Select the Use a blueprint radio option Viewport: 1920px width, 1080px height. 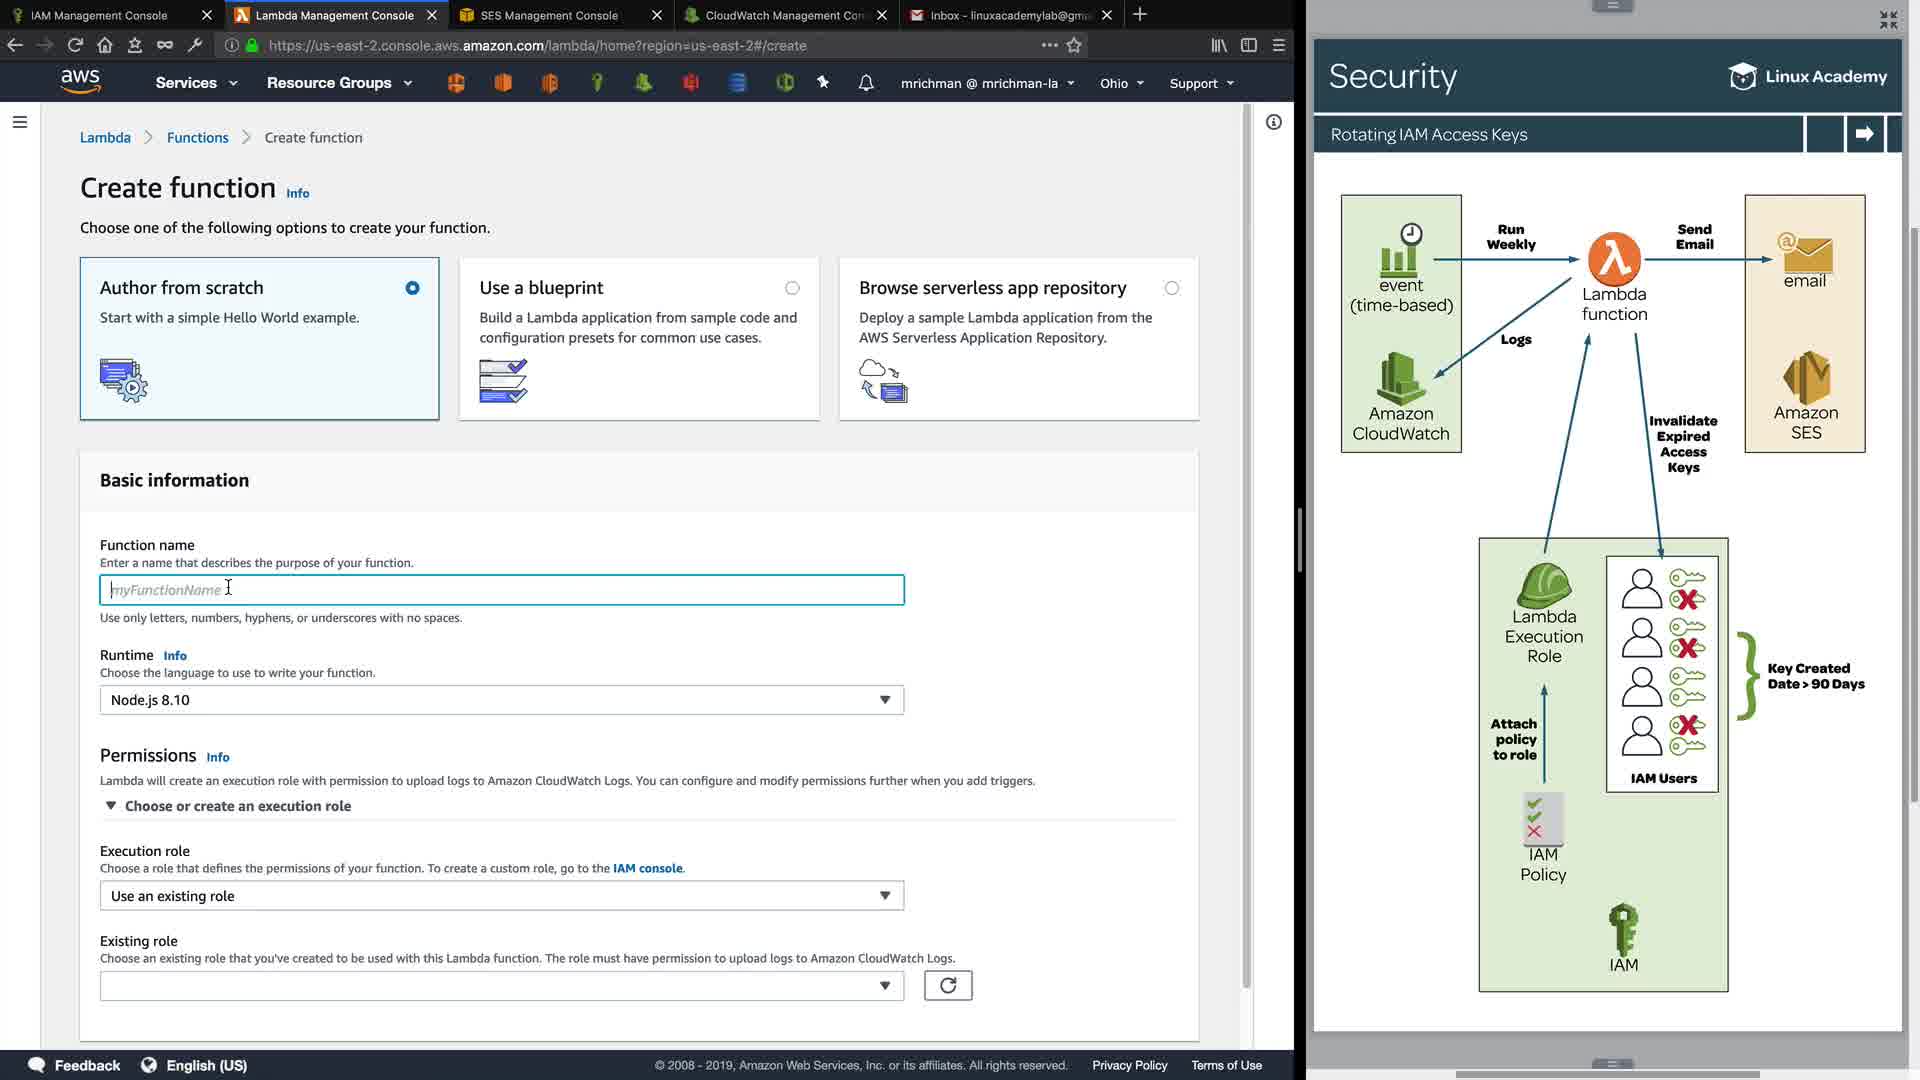click(792, 288)
